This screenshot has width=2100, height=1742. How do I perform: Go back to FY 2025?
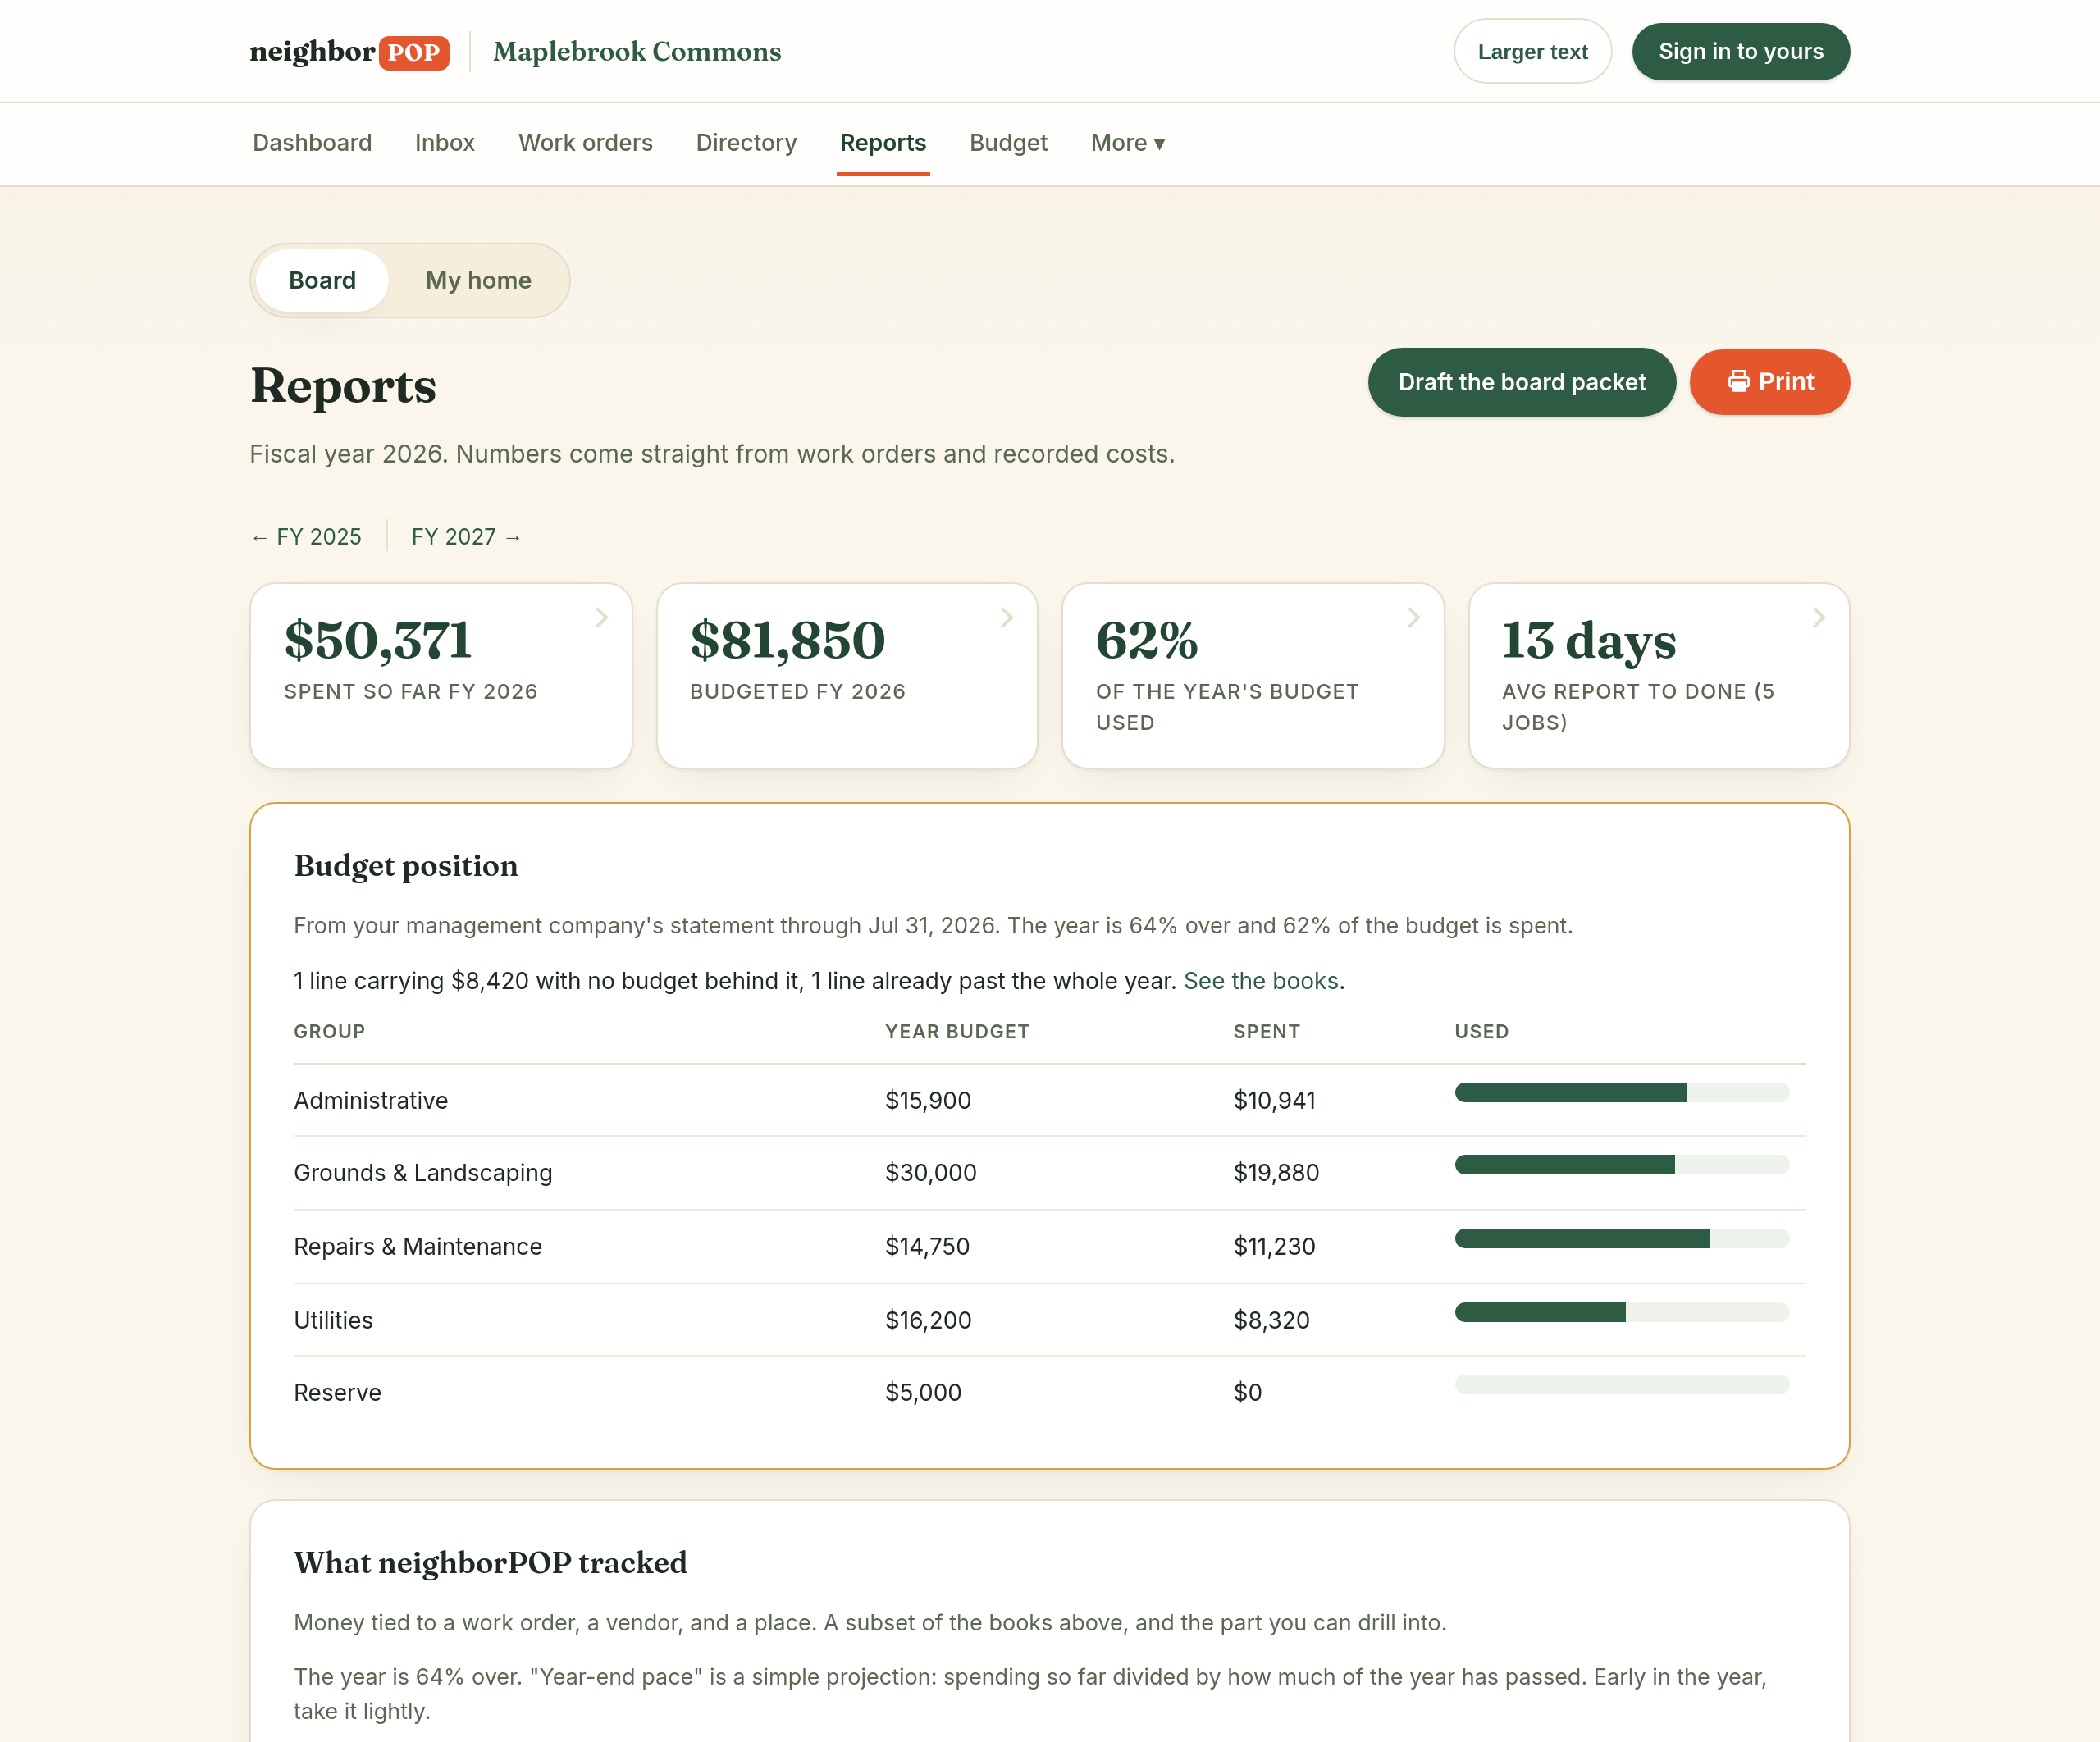point(306,537)
